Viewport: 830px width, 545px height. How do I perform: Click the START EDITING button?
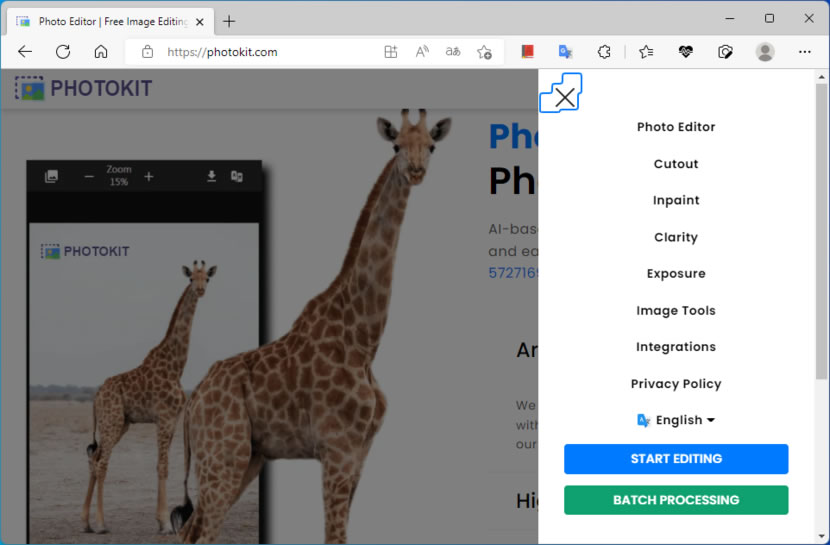pos(676,459)
